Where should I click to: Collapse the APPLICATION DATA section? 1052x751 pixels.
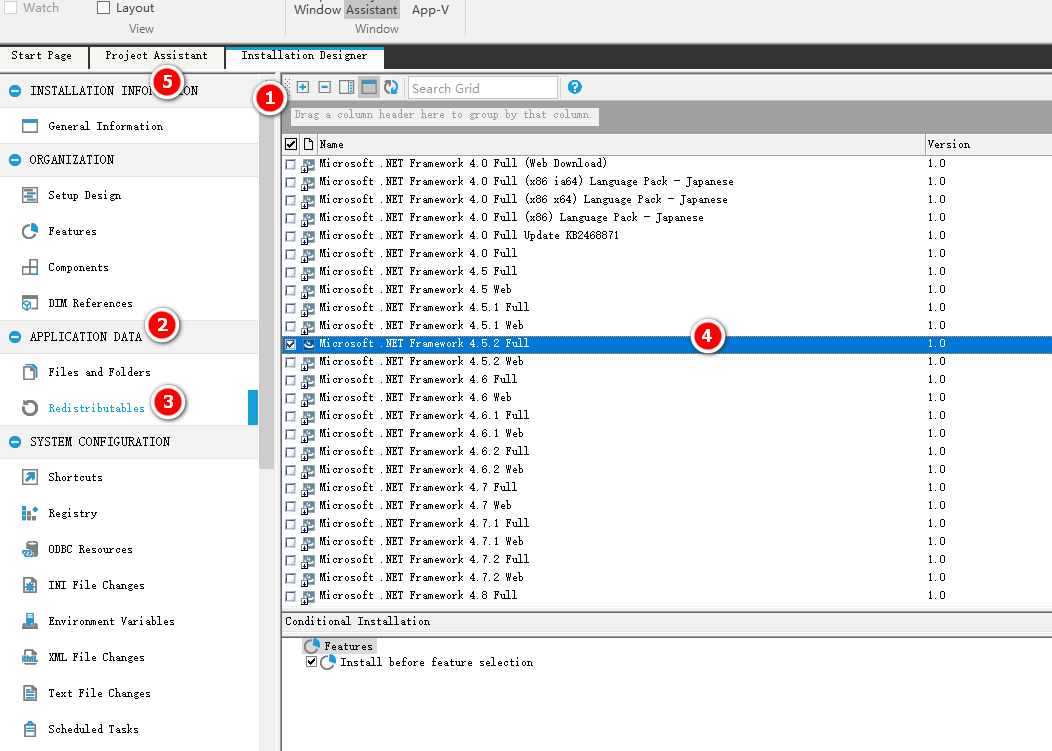[x=15, y=337]
